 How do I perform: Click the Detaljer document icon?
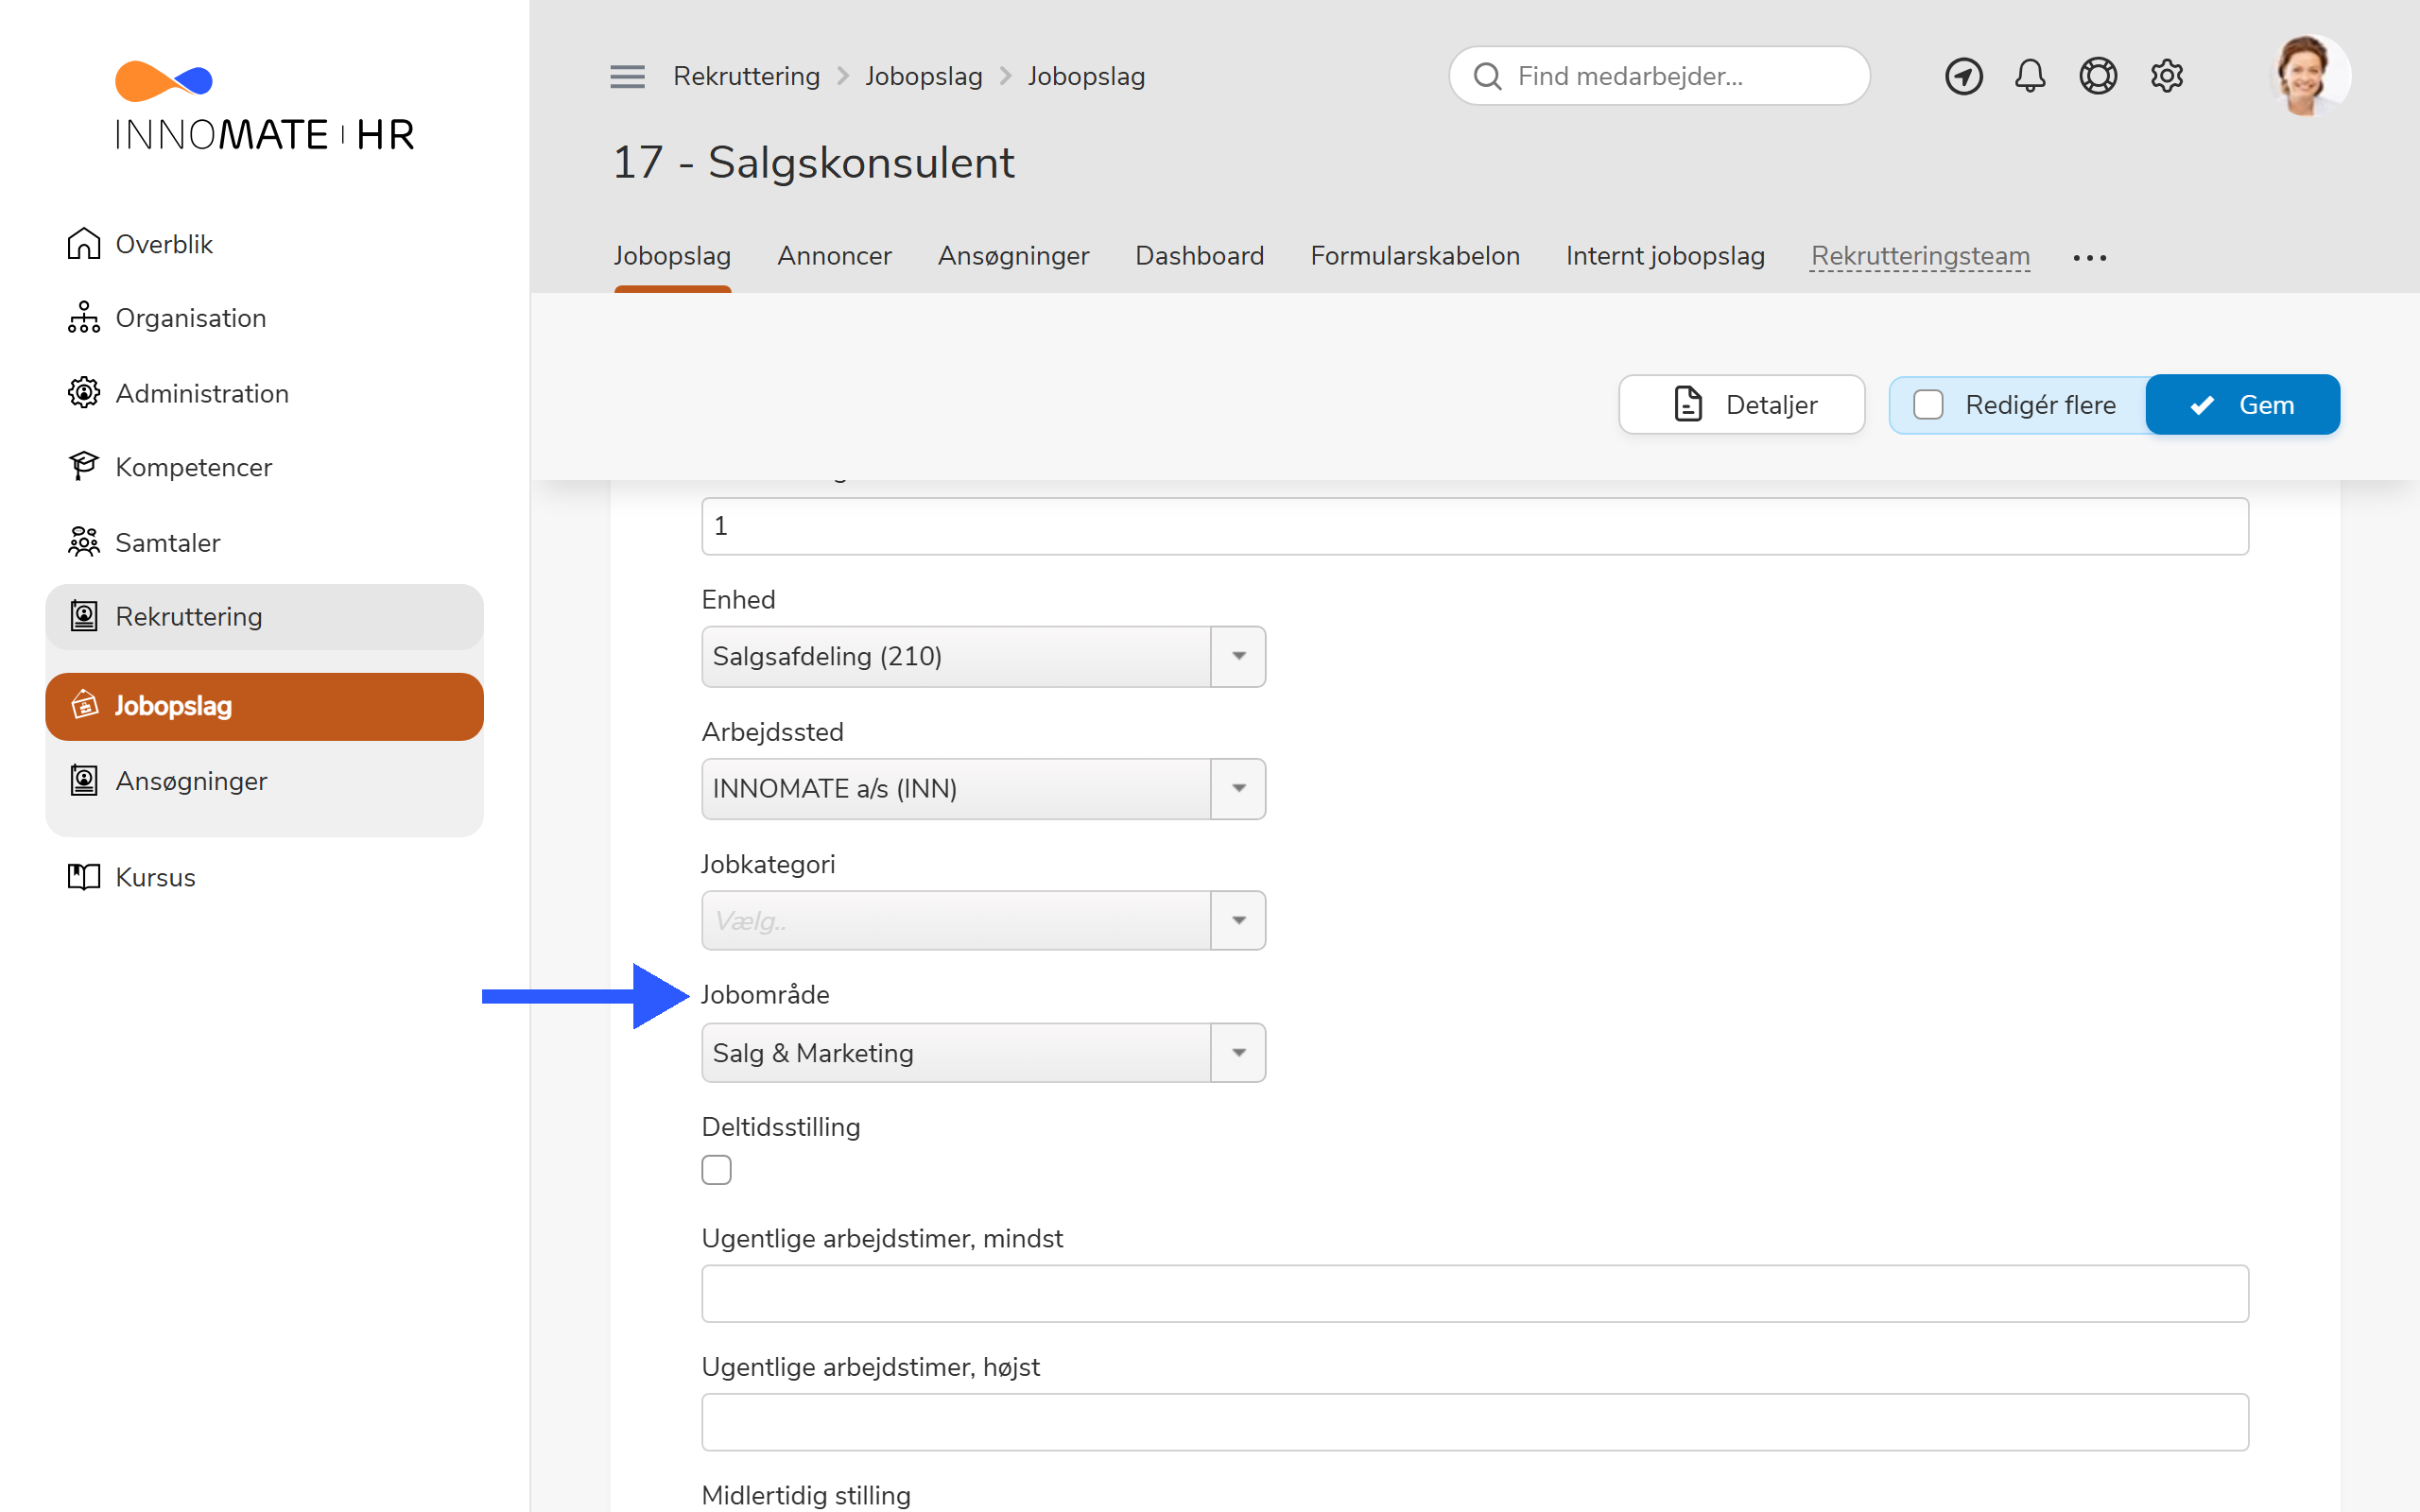click(1688, 404)
